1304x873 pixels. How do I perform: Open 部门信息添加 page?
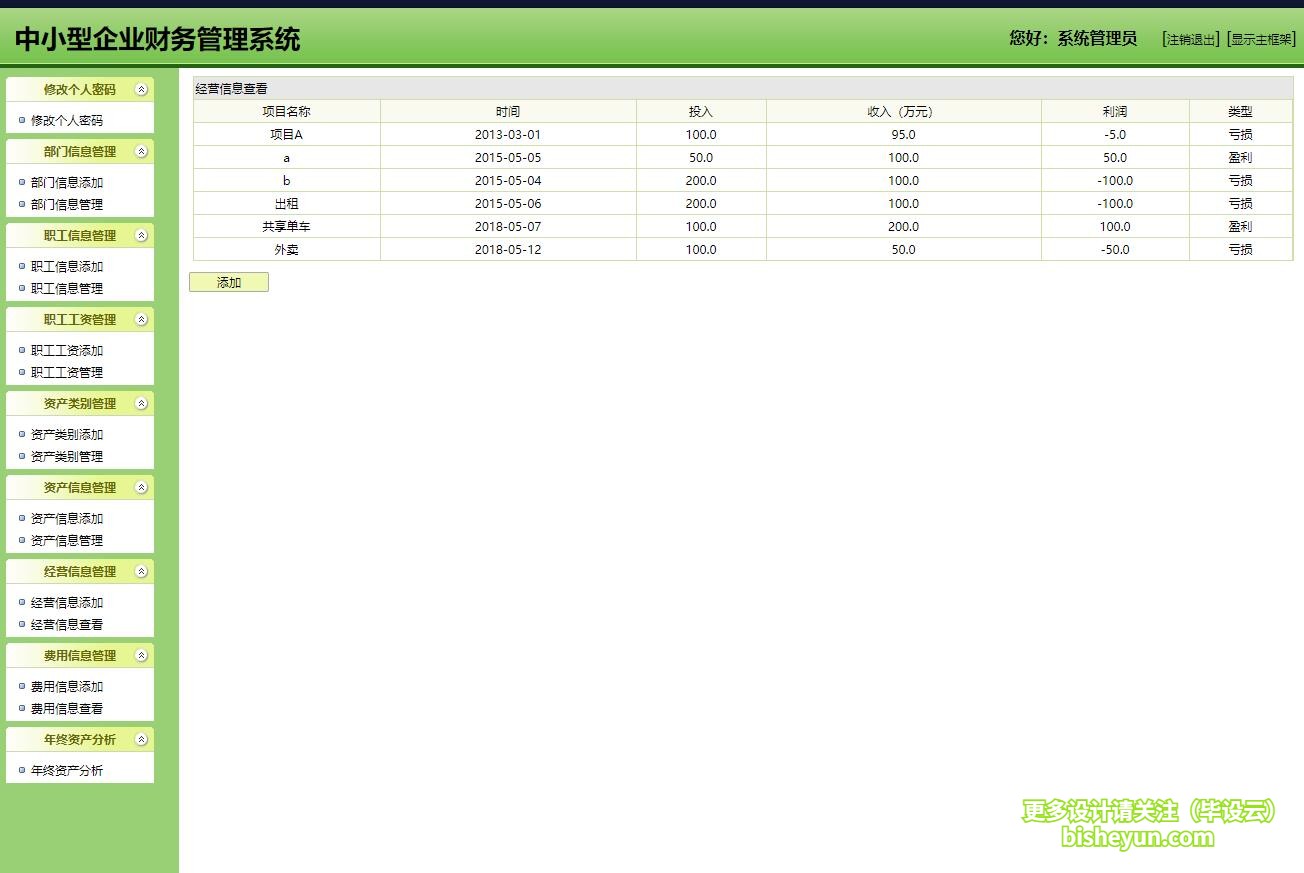[67, 183]
